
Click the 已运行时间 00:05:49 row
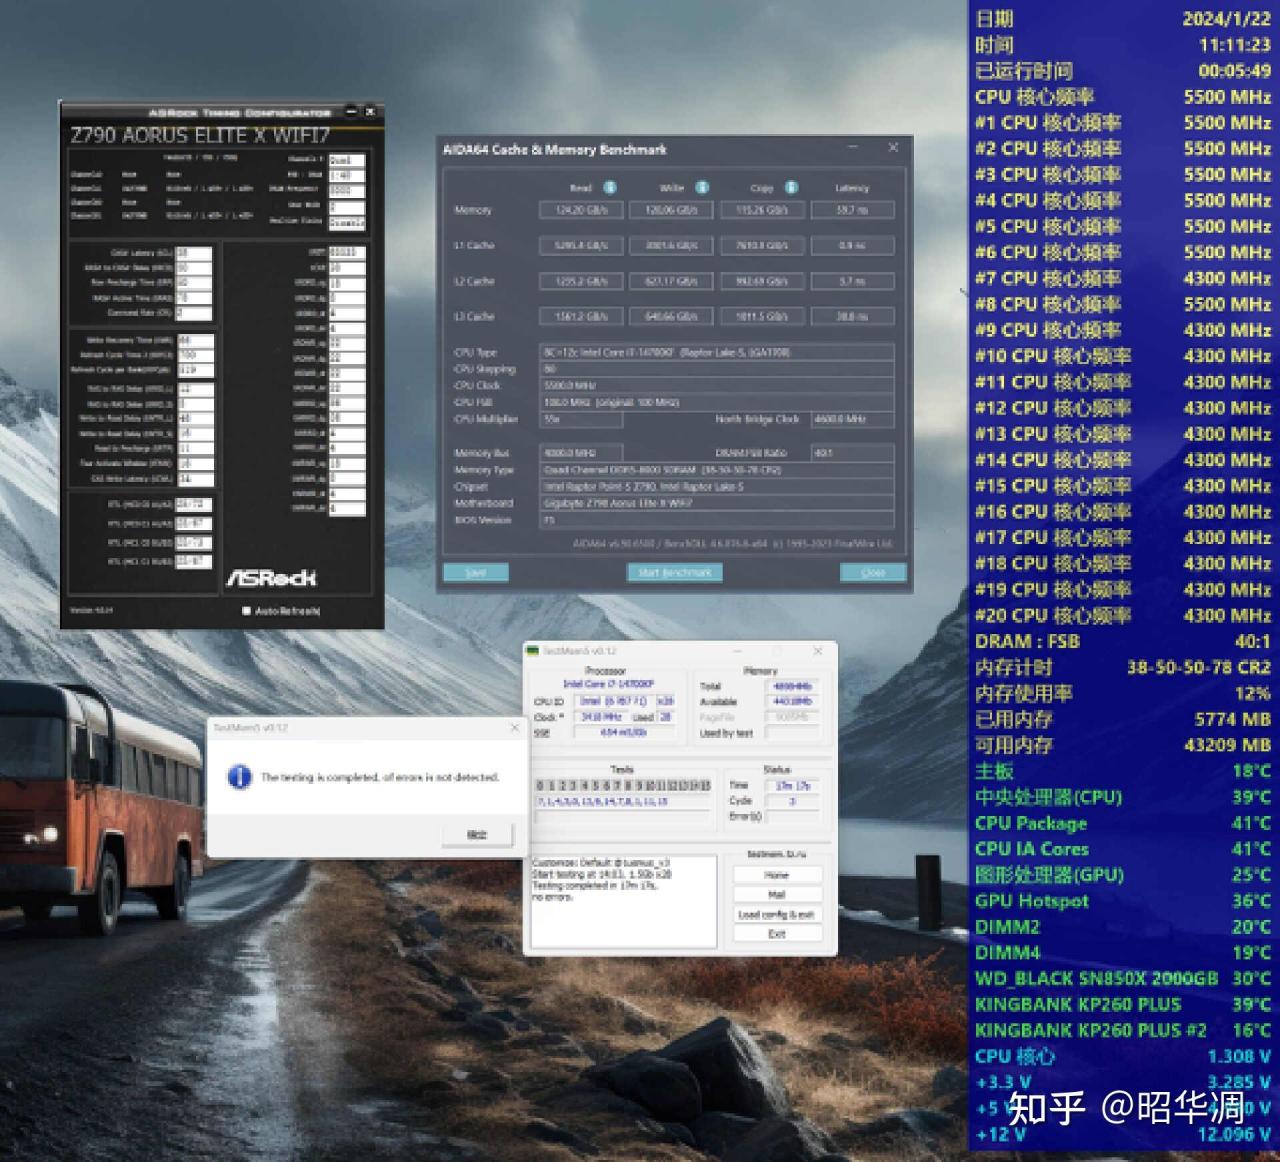(x=1123, y=70)
